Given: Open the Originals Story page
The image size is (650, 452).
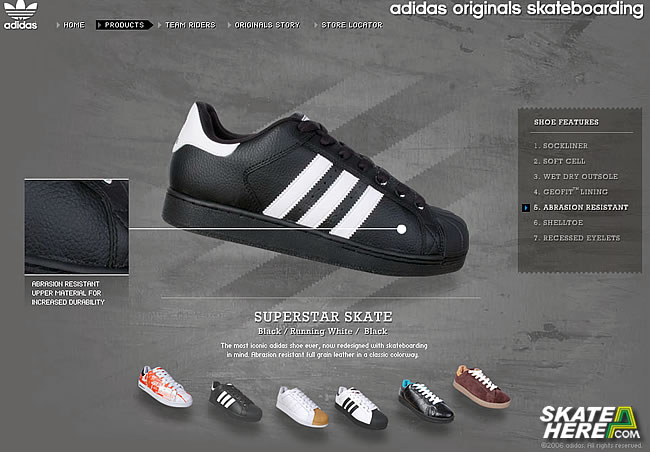Looking at the screenshot, I should (267, 25).
